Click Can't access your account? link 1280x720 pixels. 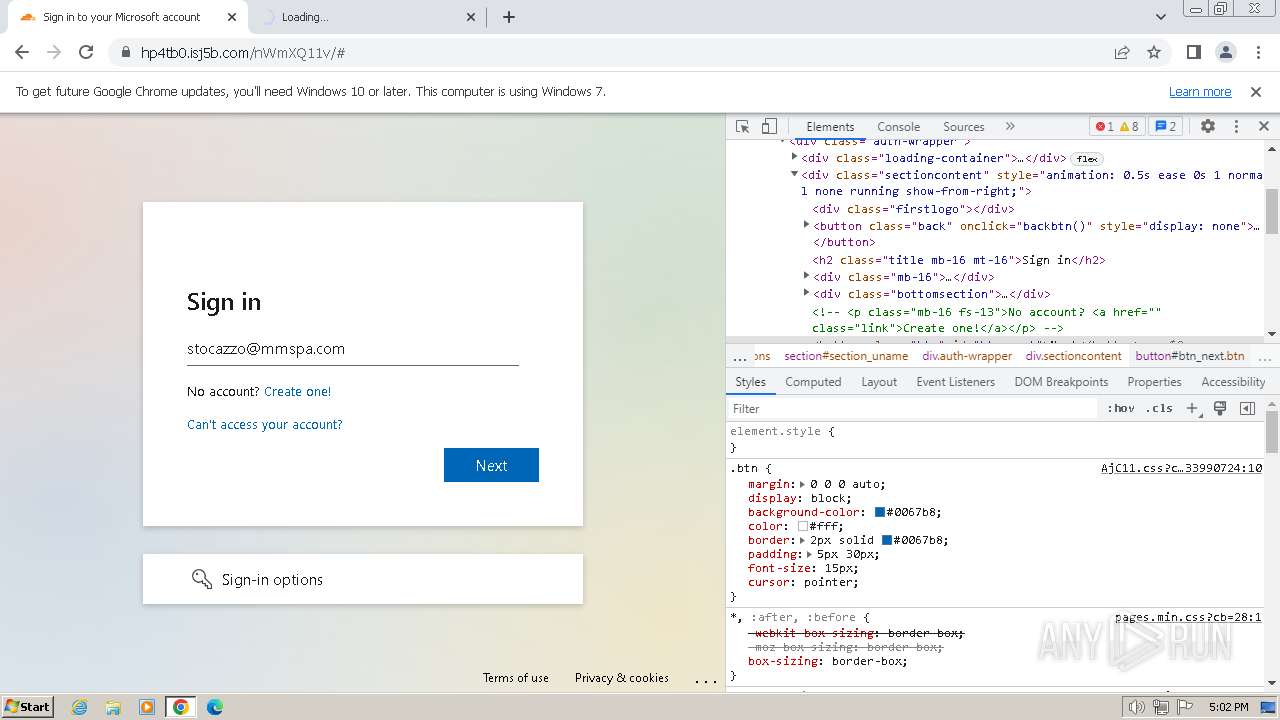tap(265, 425)
